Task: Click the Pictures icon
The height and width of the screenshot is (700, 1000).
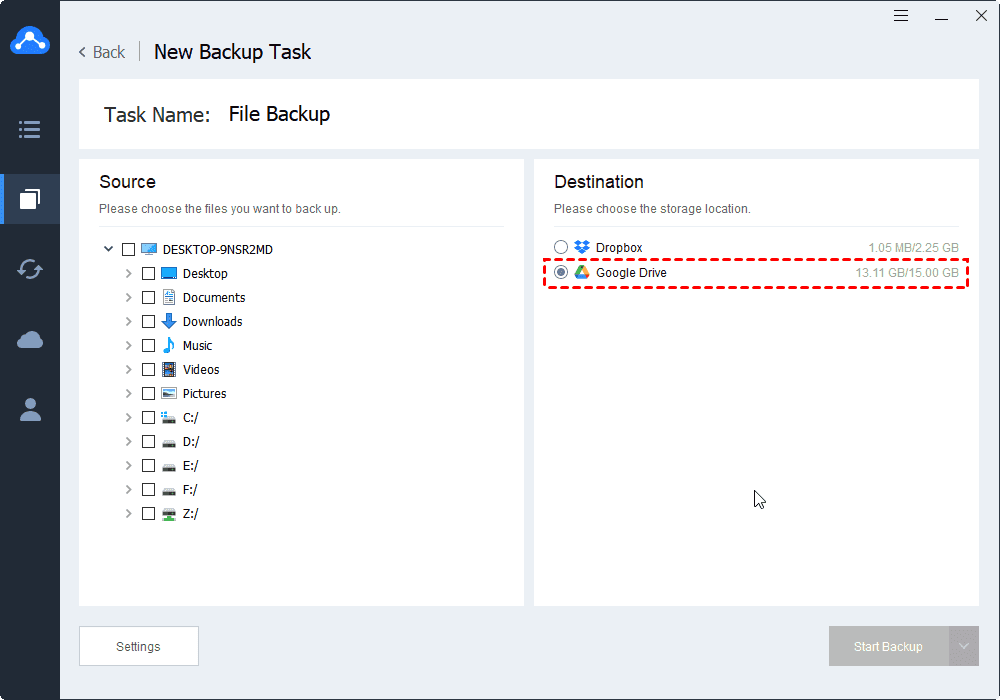Action: point(169,393)
